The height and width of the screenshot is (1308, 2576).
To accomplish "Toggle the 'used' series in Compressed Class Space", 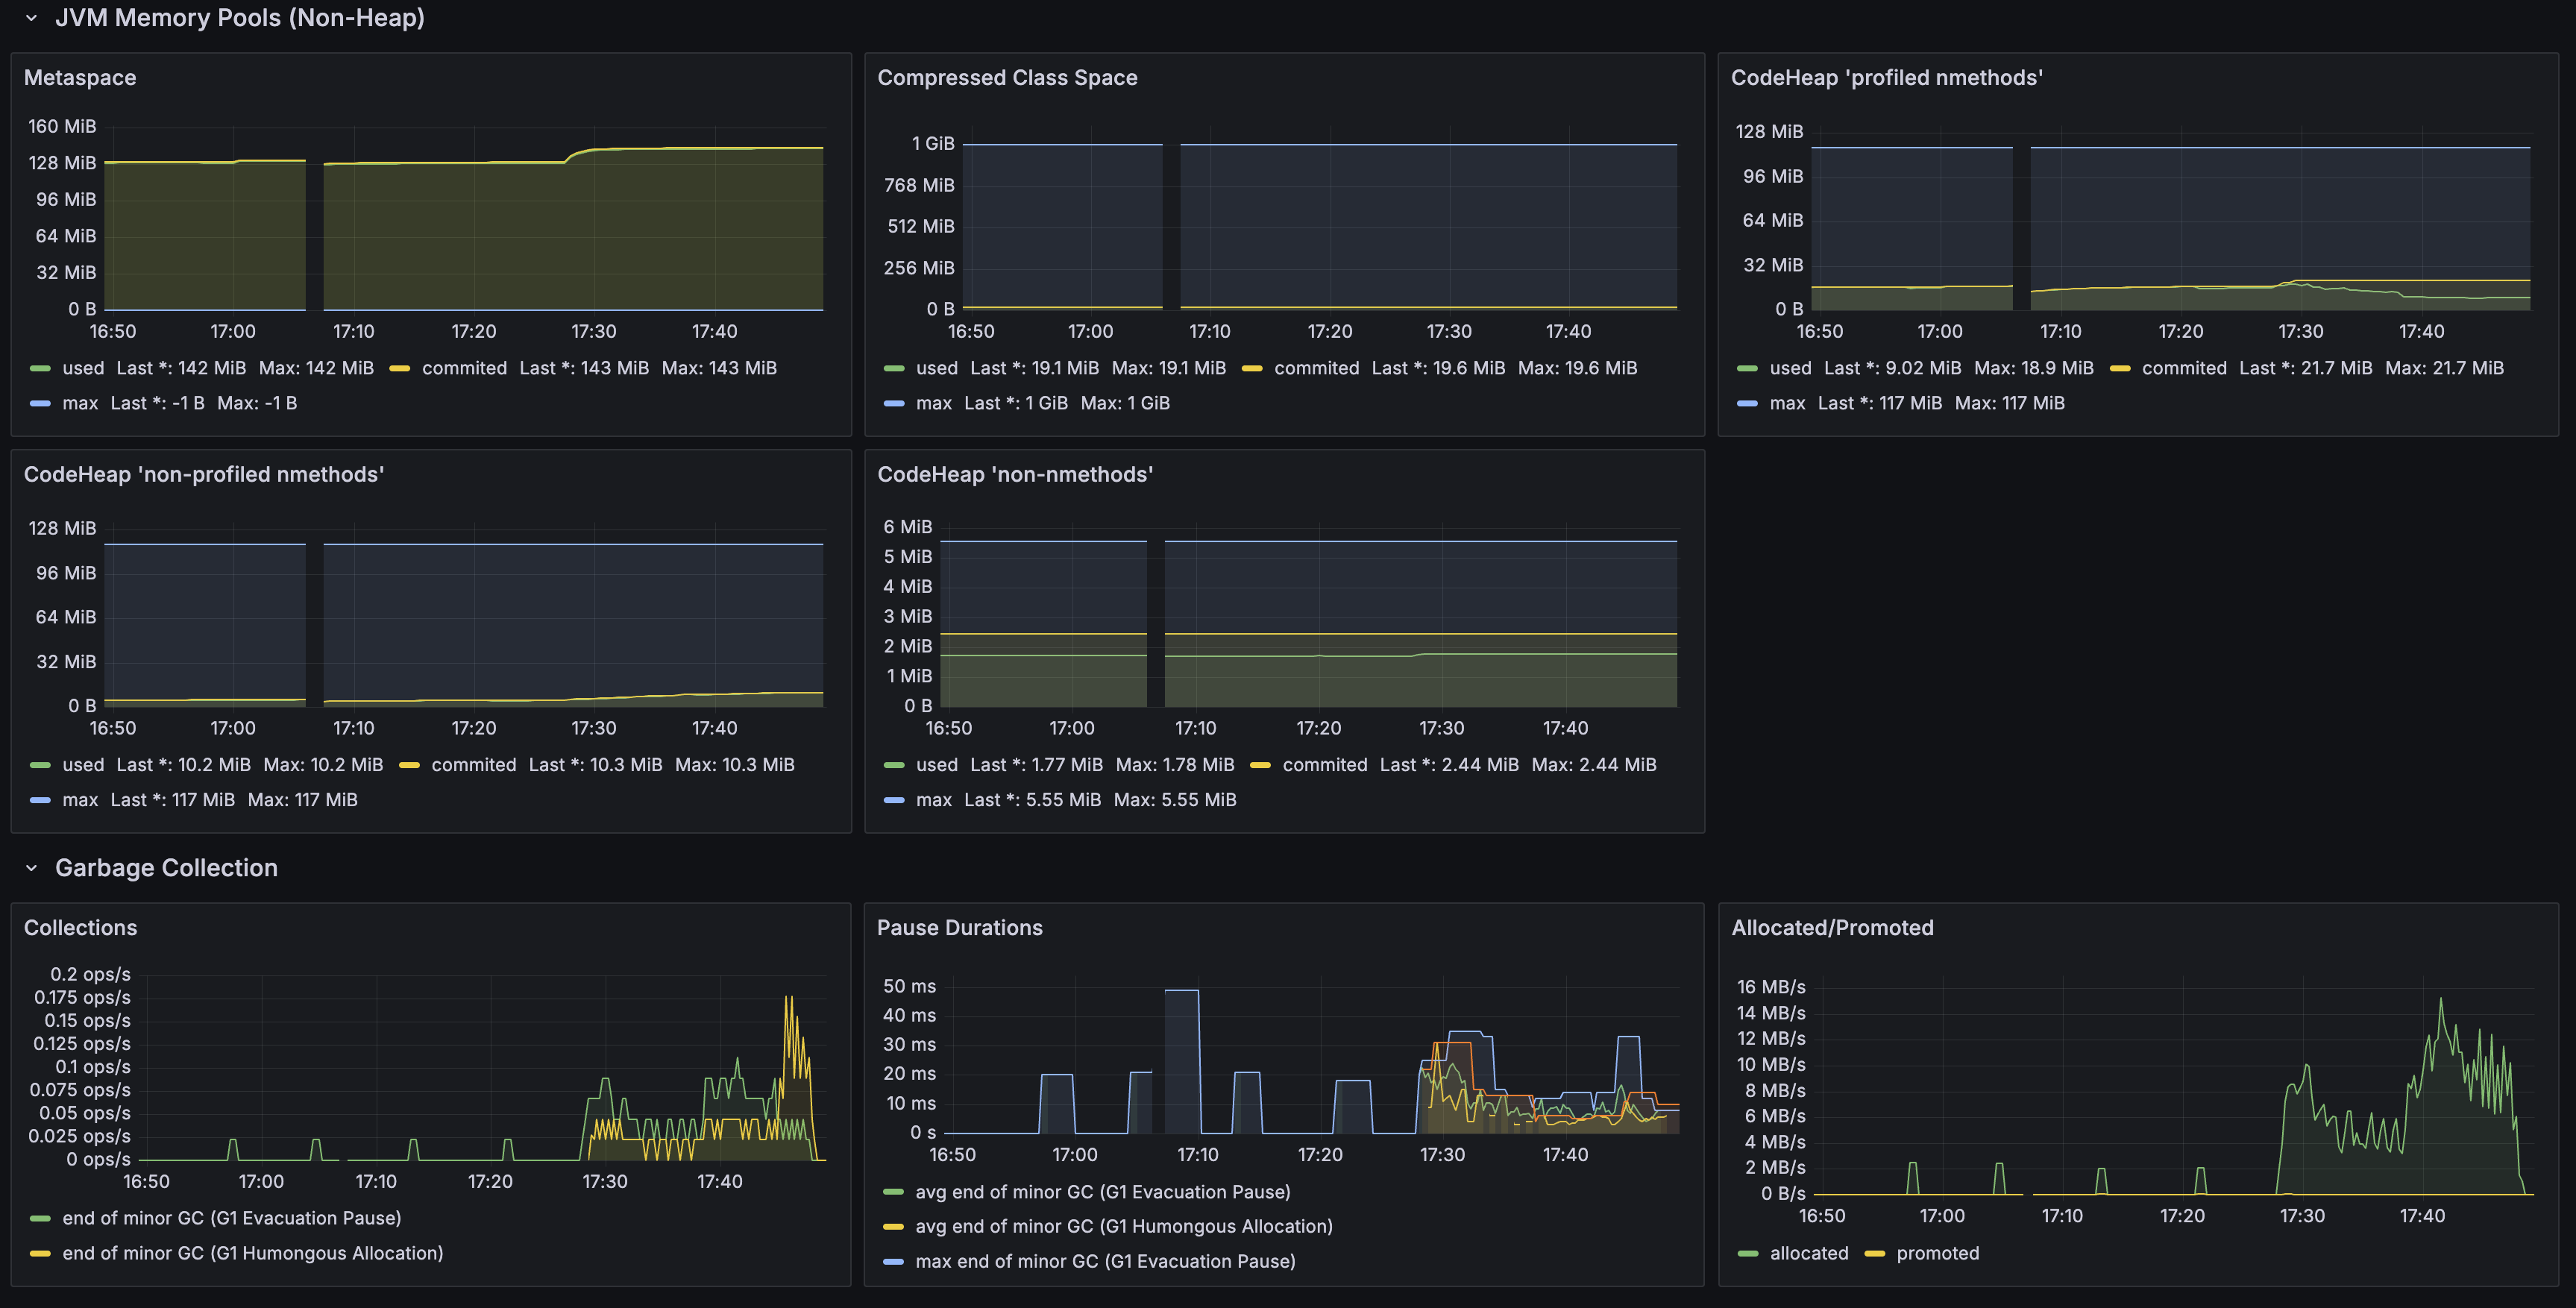I will point(935,368).
